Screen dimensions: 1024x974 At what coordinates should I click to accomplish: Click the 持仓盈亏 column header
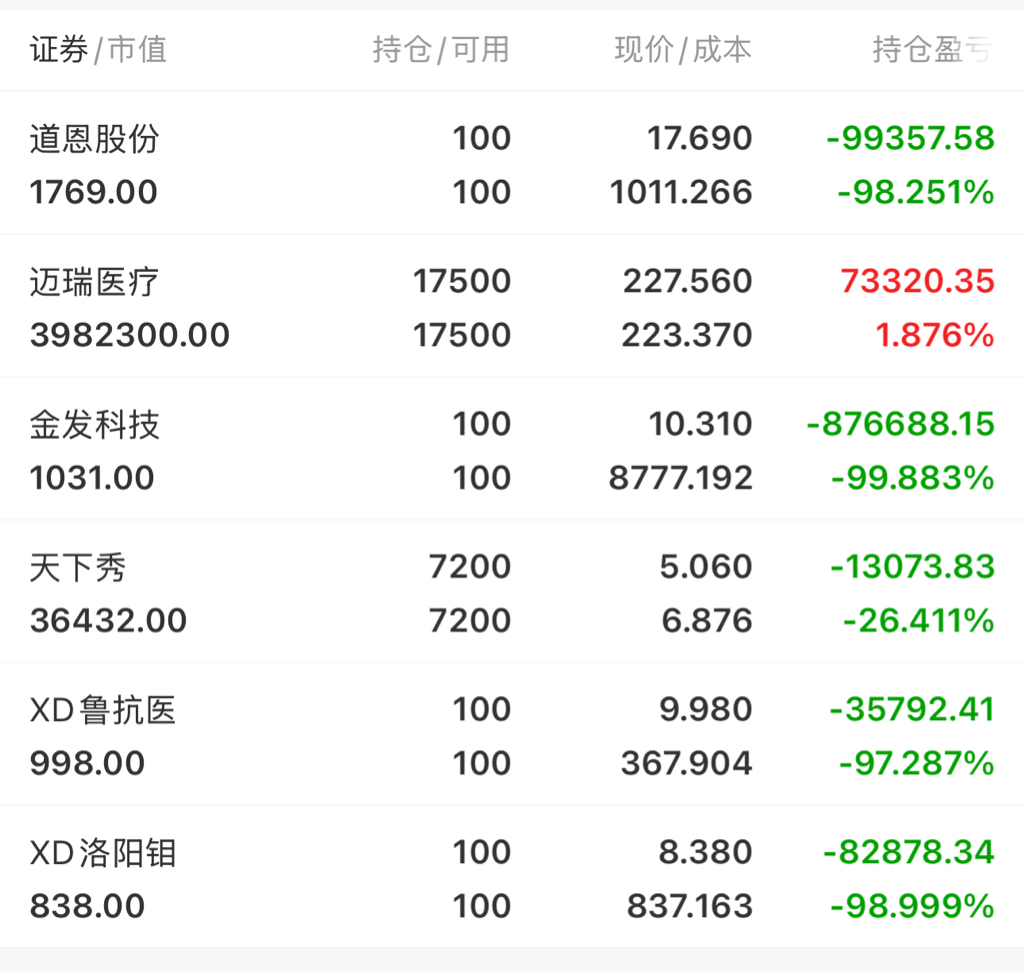(933, 50)
